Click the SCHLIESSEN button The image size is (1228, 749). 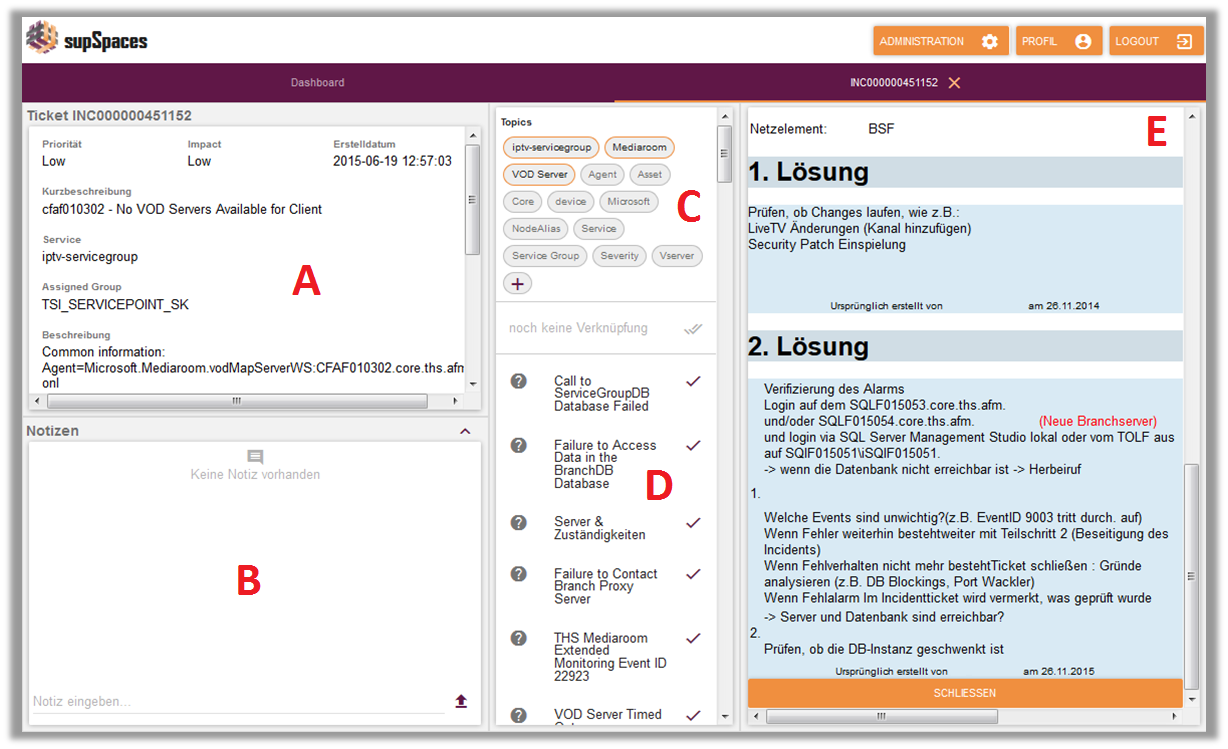(965, 693)
